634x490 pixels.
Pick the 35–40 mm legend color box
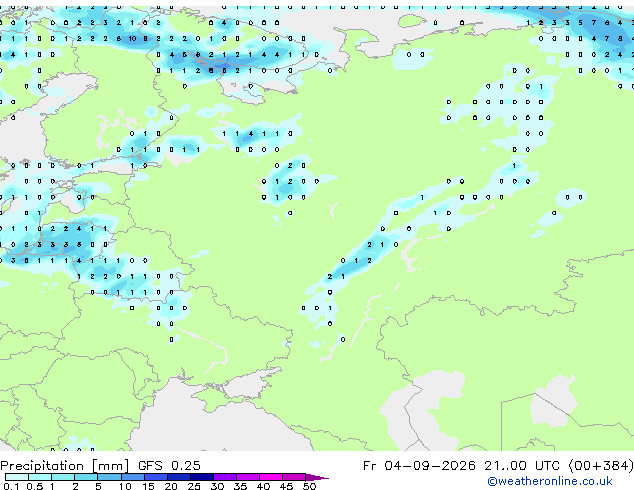[x=248, y=477]
